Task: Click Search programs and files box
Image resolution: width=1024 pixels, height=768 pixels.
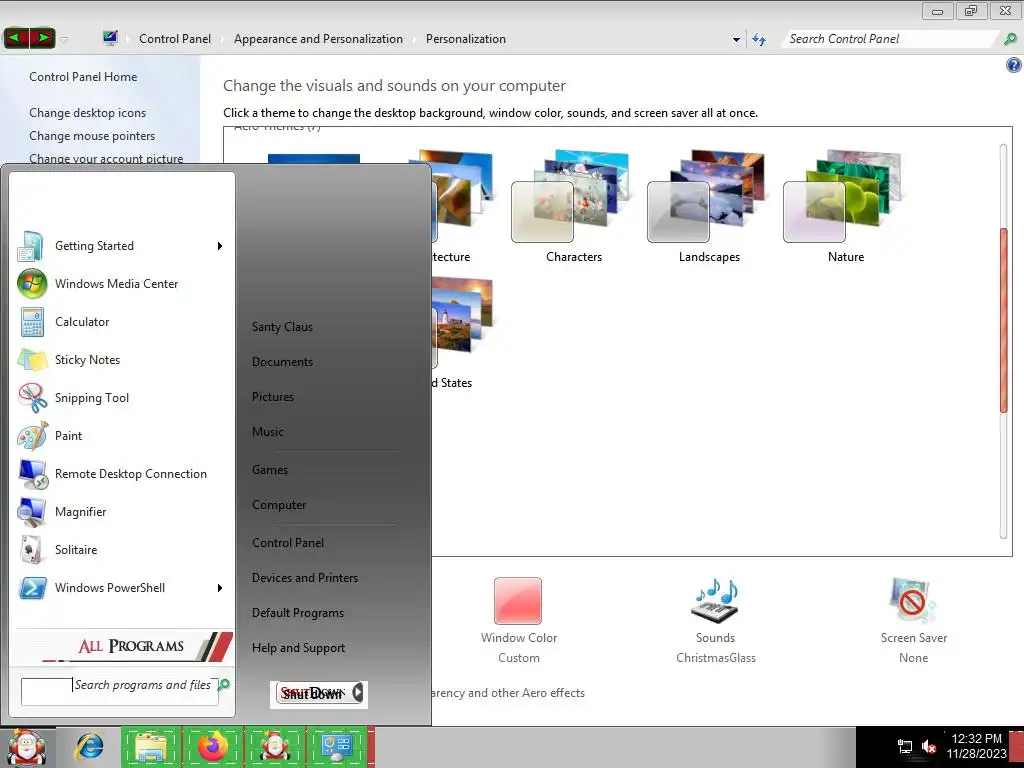Action: [120, 692]
